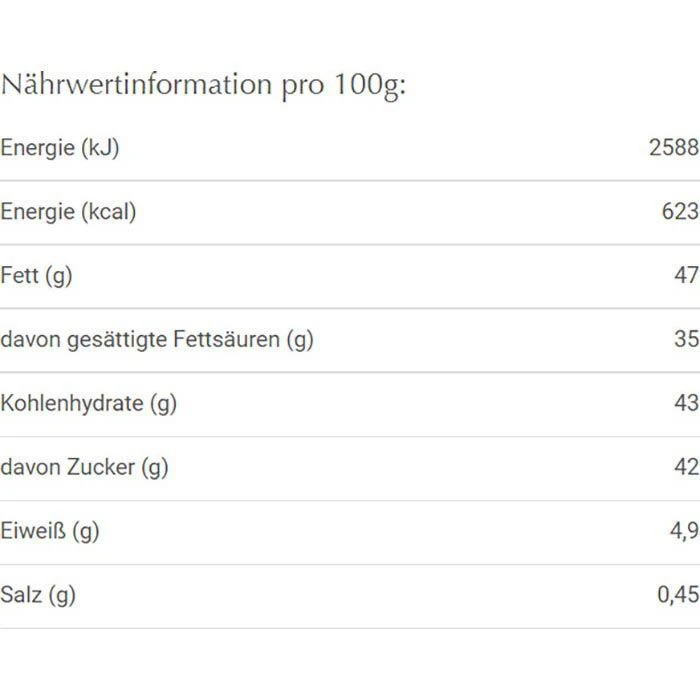The width and height of the screenshot is (700, 700).
Task: Click the saturated fat value 35
Action: click(686, 339)
